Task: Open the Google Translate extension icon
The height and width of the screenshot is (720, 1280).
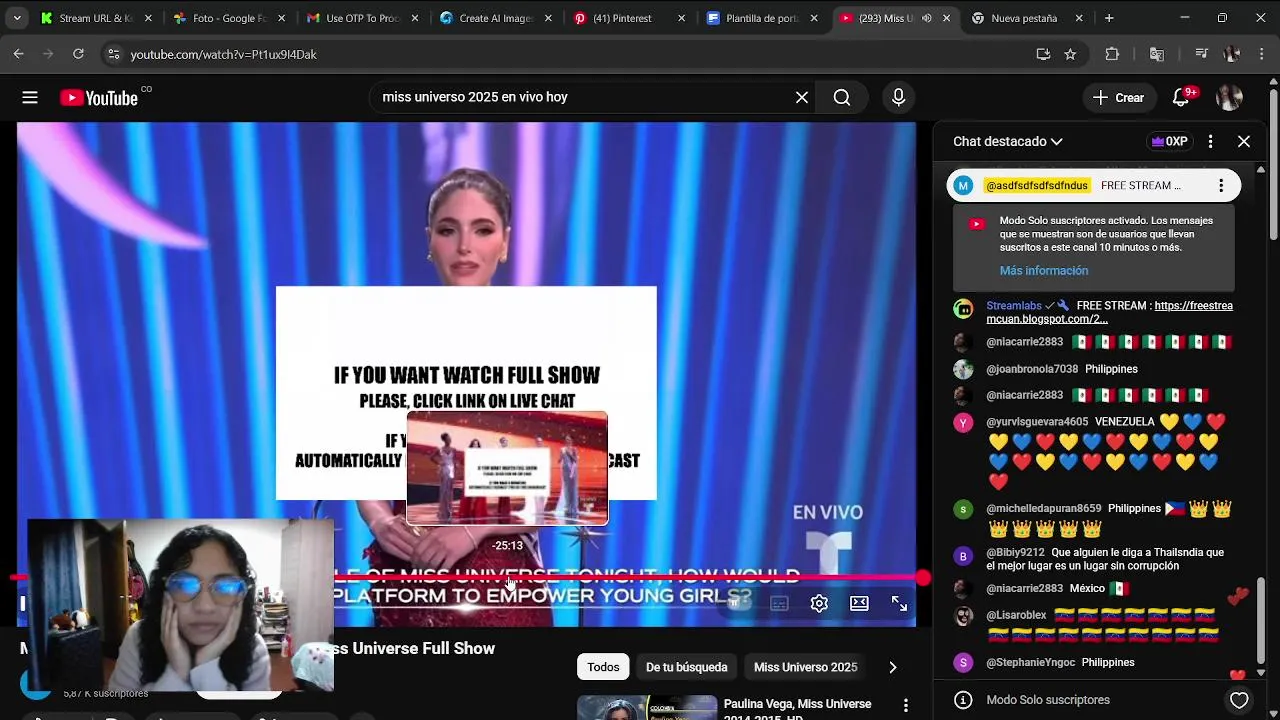Action: pyautogui.click(x=1157, y=54)
